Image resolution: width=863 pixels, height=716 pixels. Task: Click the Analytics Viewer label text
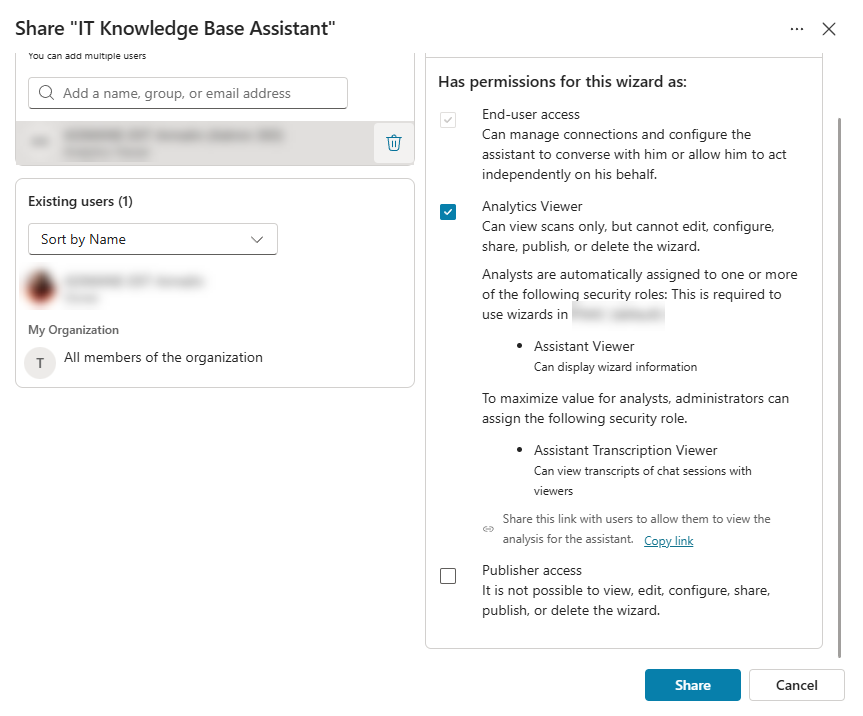point(532,206)
